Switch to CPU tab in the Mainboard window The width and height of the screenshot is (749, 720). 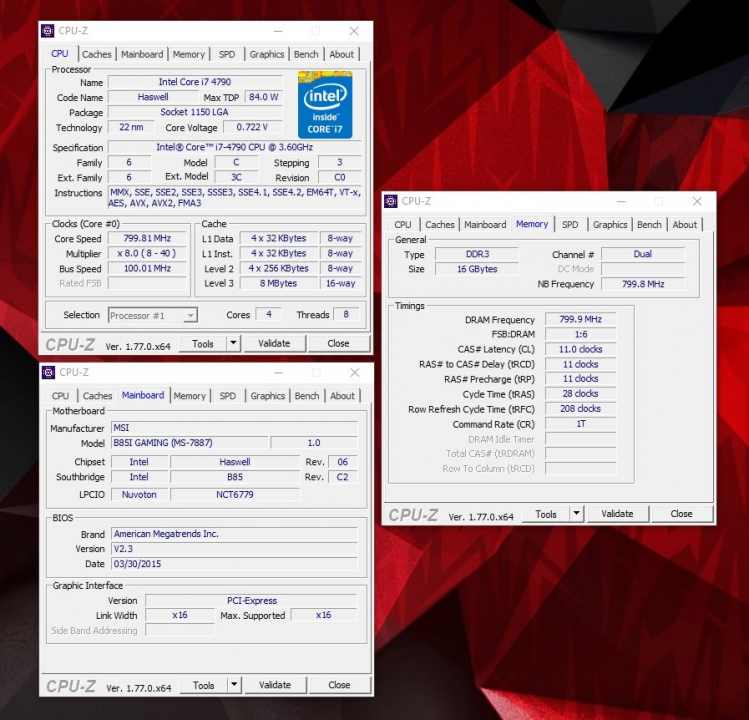(x=60, y=396)
